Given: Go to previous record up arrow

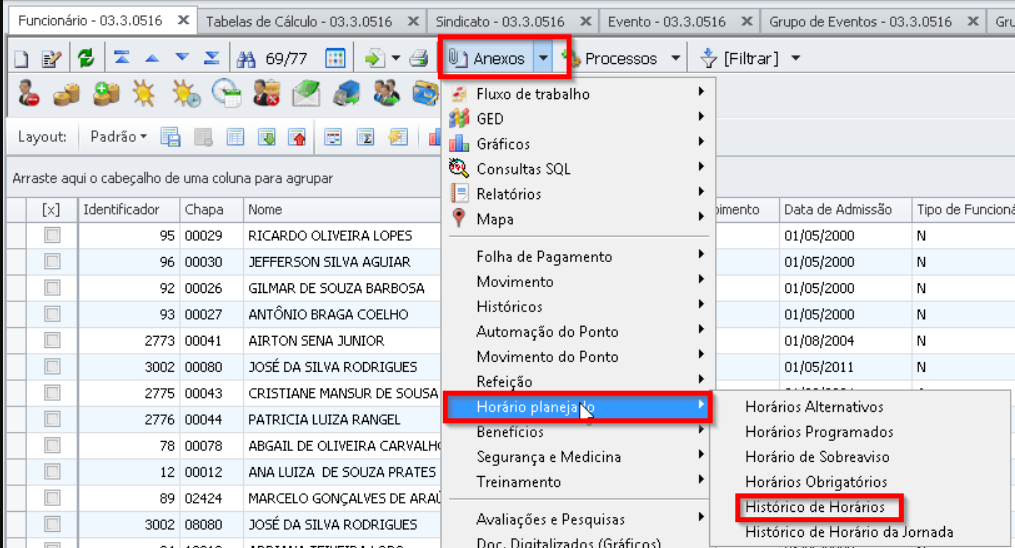Looking at the screenshot, I should [x=152, y=58].
